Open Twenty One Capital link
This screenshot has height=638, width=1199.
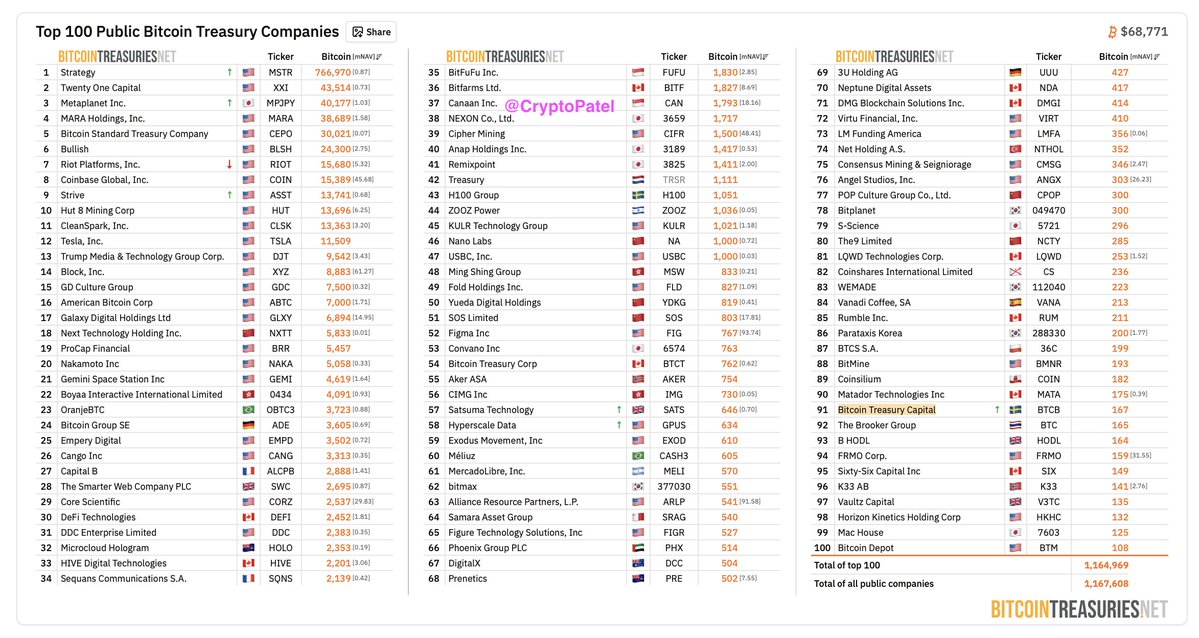[x=101, y=88]
